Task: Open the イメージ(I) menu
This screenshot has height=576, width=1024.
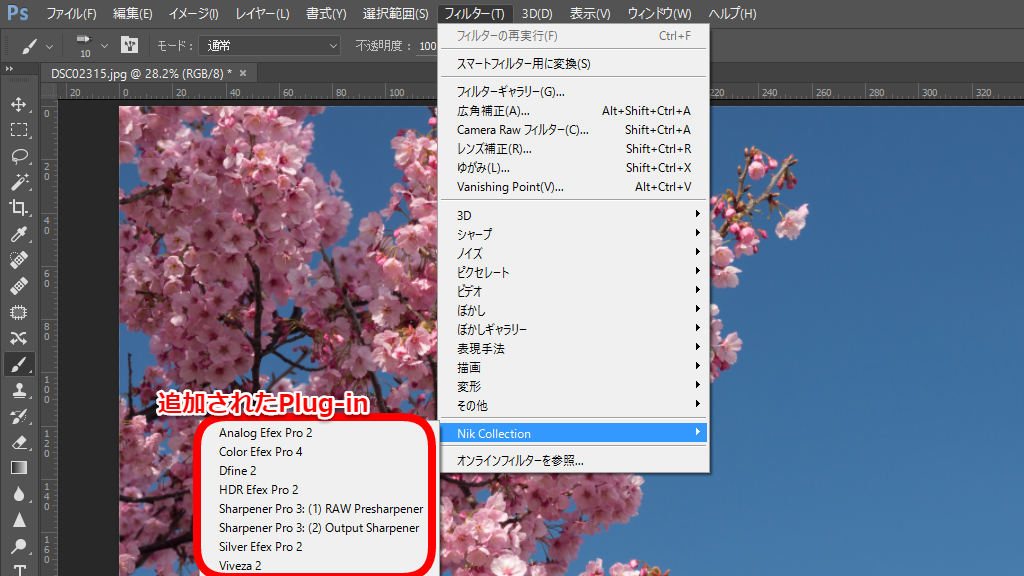Action: click(193, 14)
